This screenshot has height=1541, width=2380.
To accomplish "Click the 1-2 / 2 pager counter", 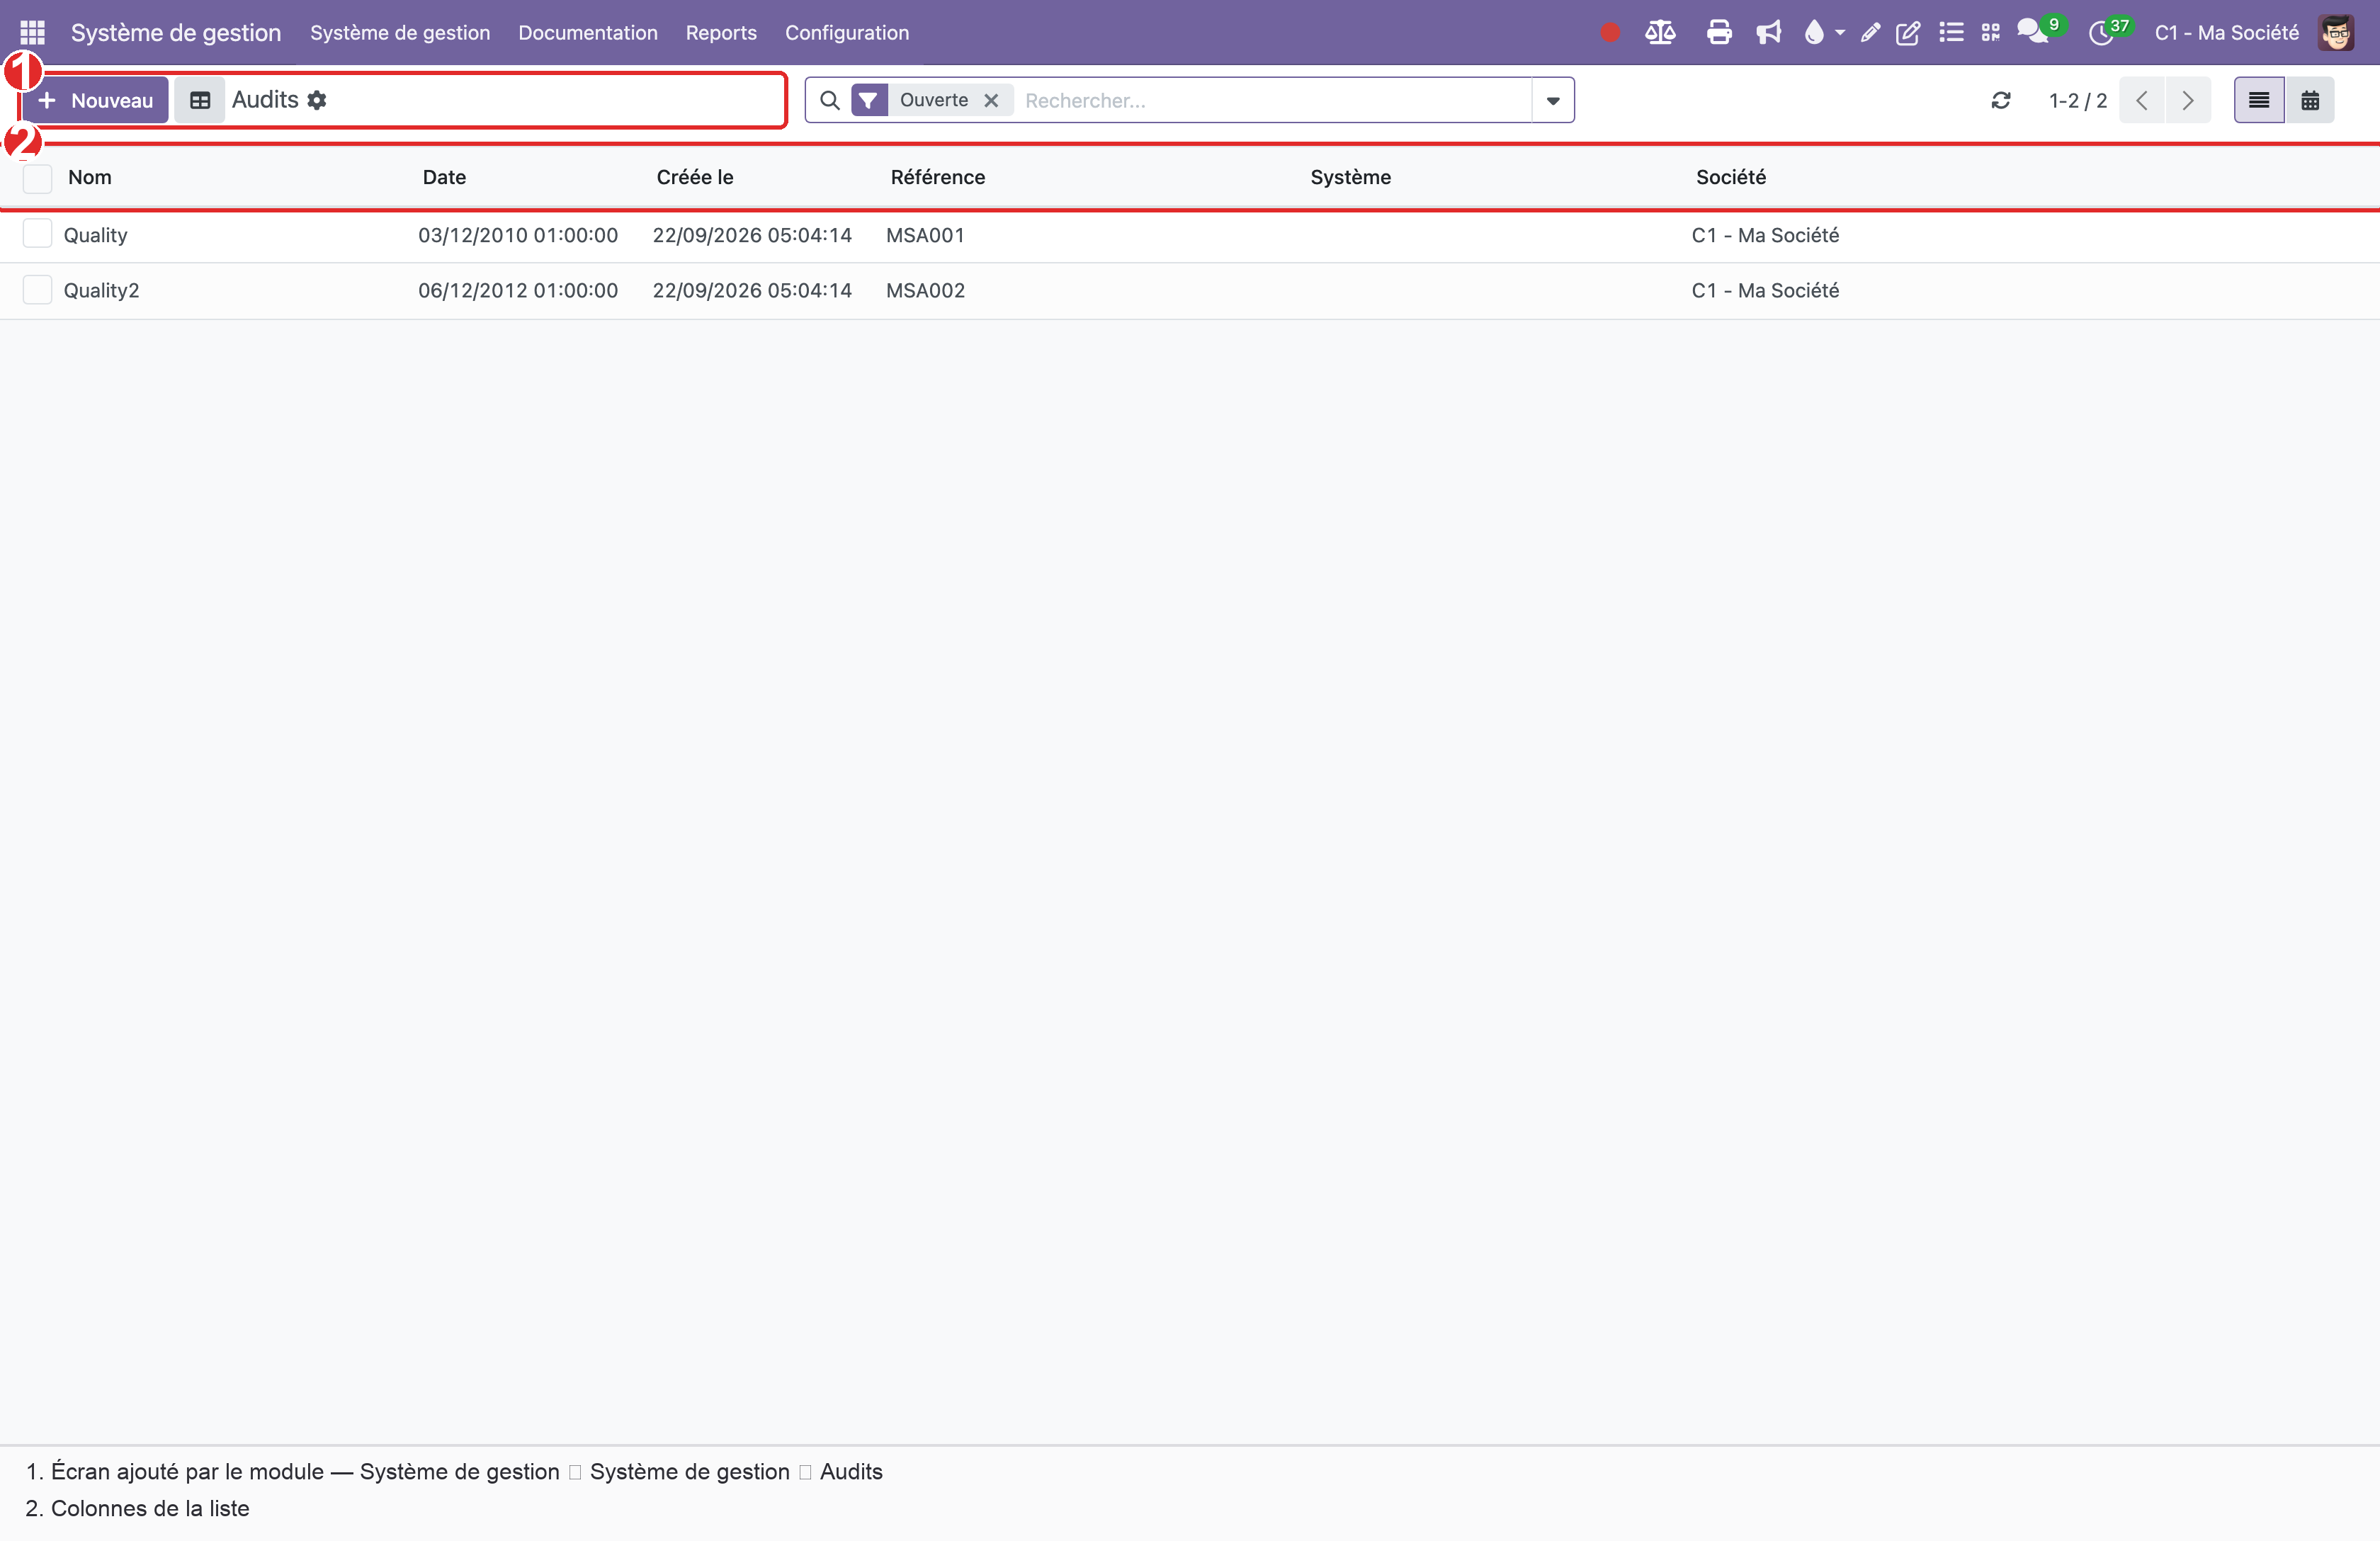I will click(2078, 100).
